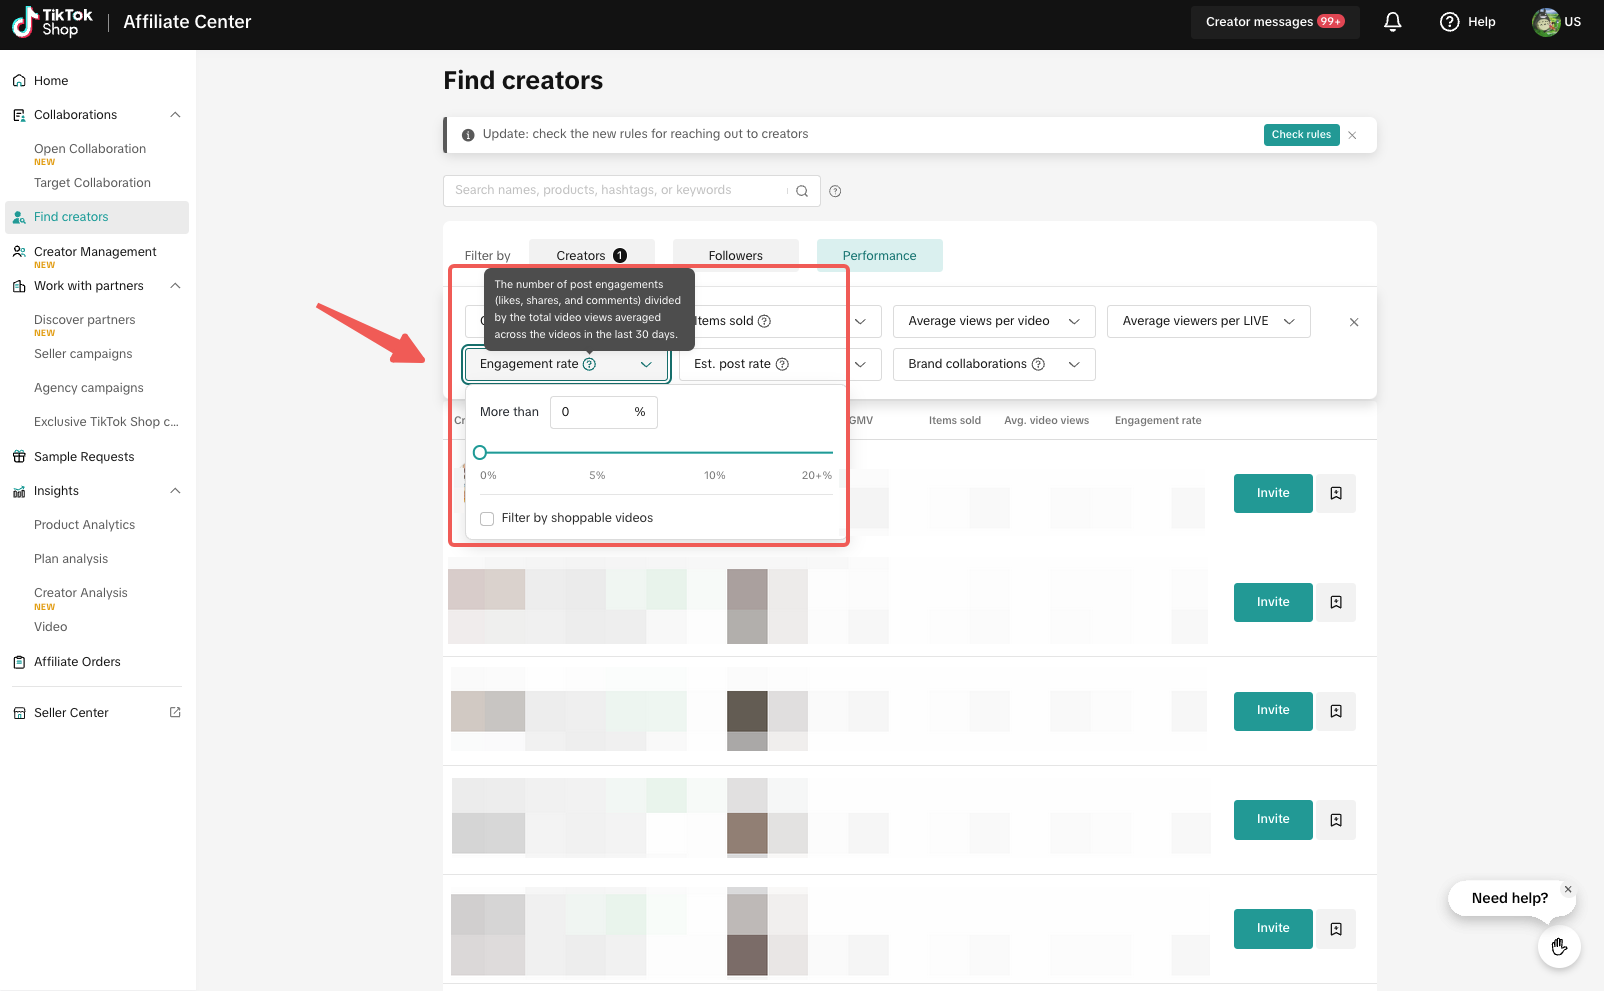Viewport: 1604px width, 991px height.
Task: Invite the first listed creator
Action: (x=1272, y=493)
